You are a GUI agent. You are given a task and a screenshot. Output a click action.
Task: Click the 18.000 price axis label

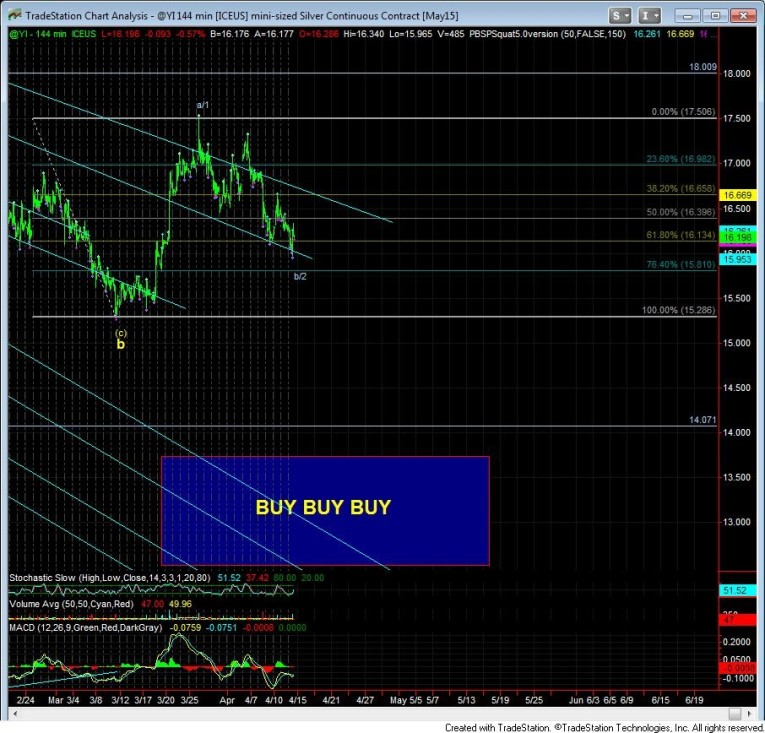pos(737,74)
